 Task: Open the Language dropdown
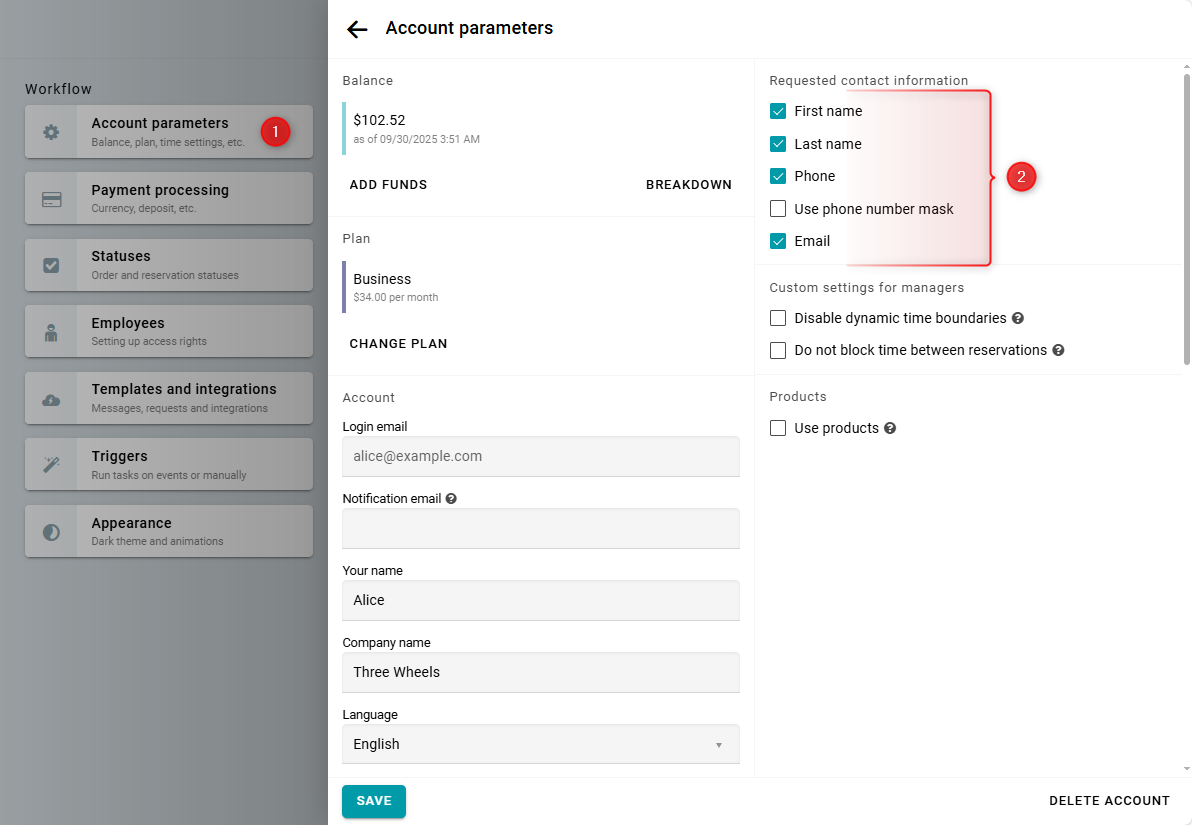click(x=540, y=744)
